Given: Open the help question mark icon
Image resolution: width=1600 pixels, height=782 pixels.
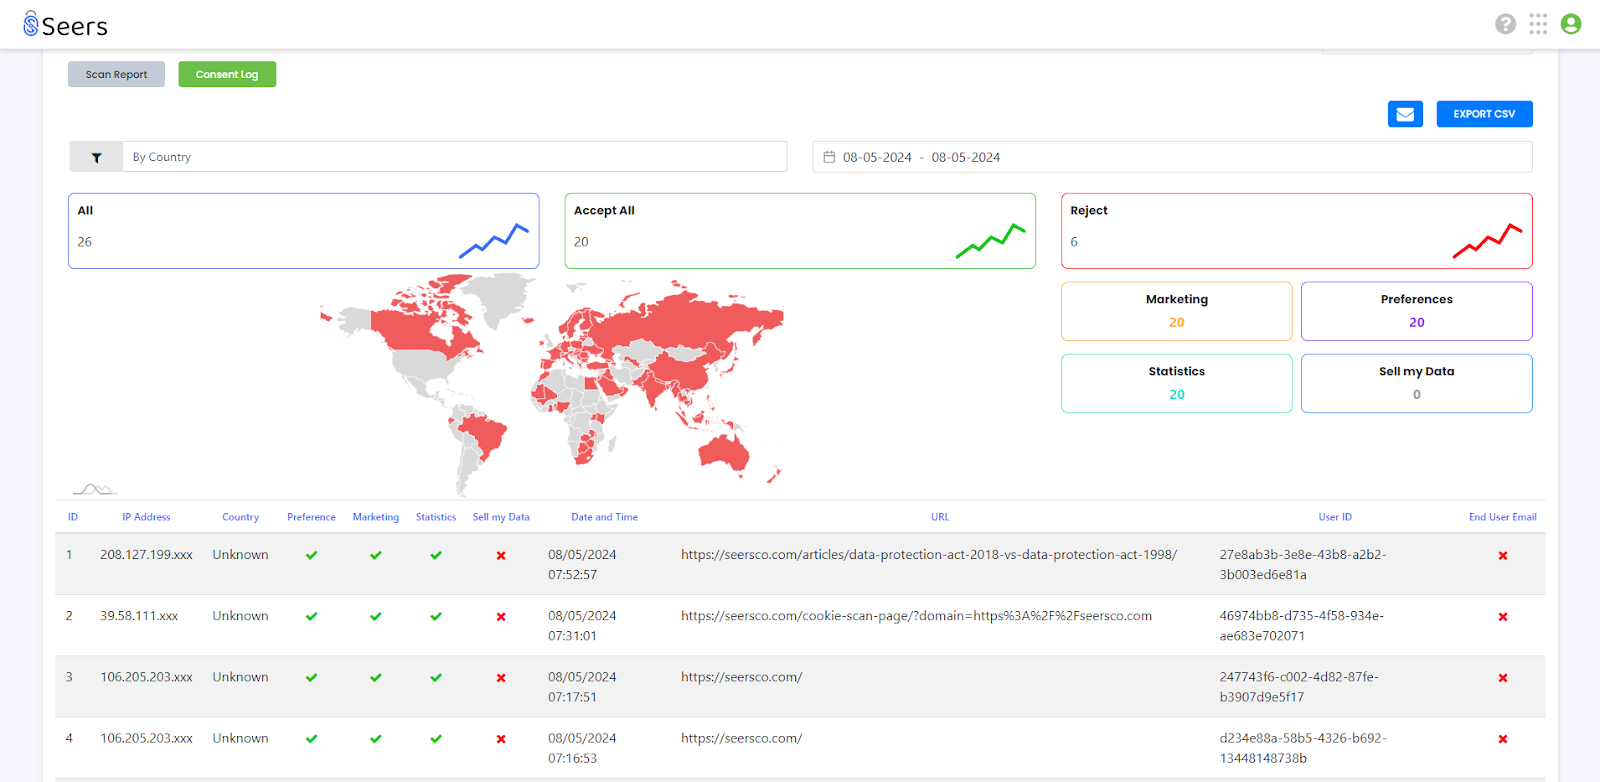Looking at the screenshot, I should point(1505,24).
